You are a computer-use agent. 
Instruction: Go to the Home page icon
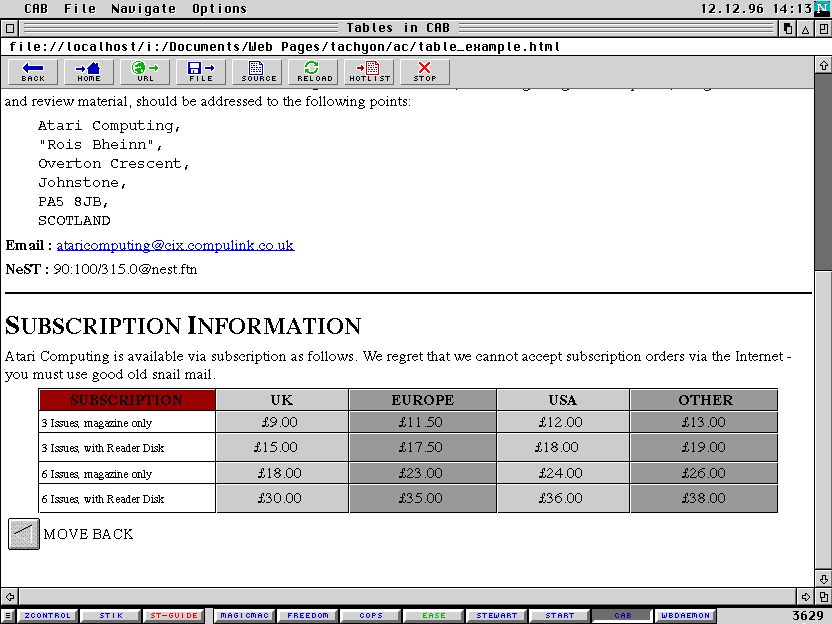click(x=89, y=72)
